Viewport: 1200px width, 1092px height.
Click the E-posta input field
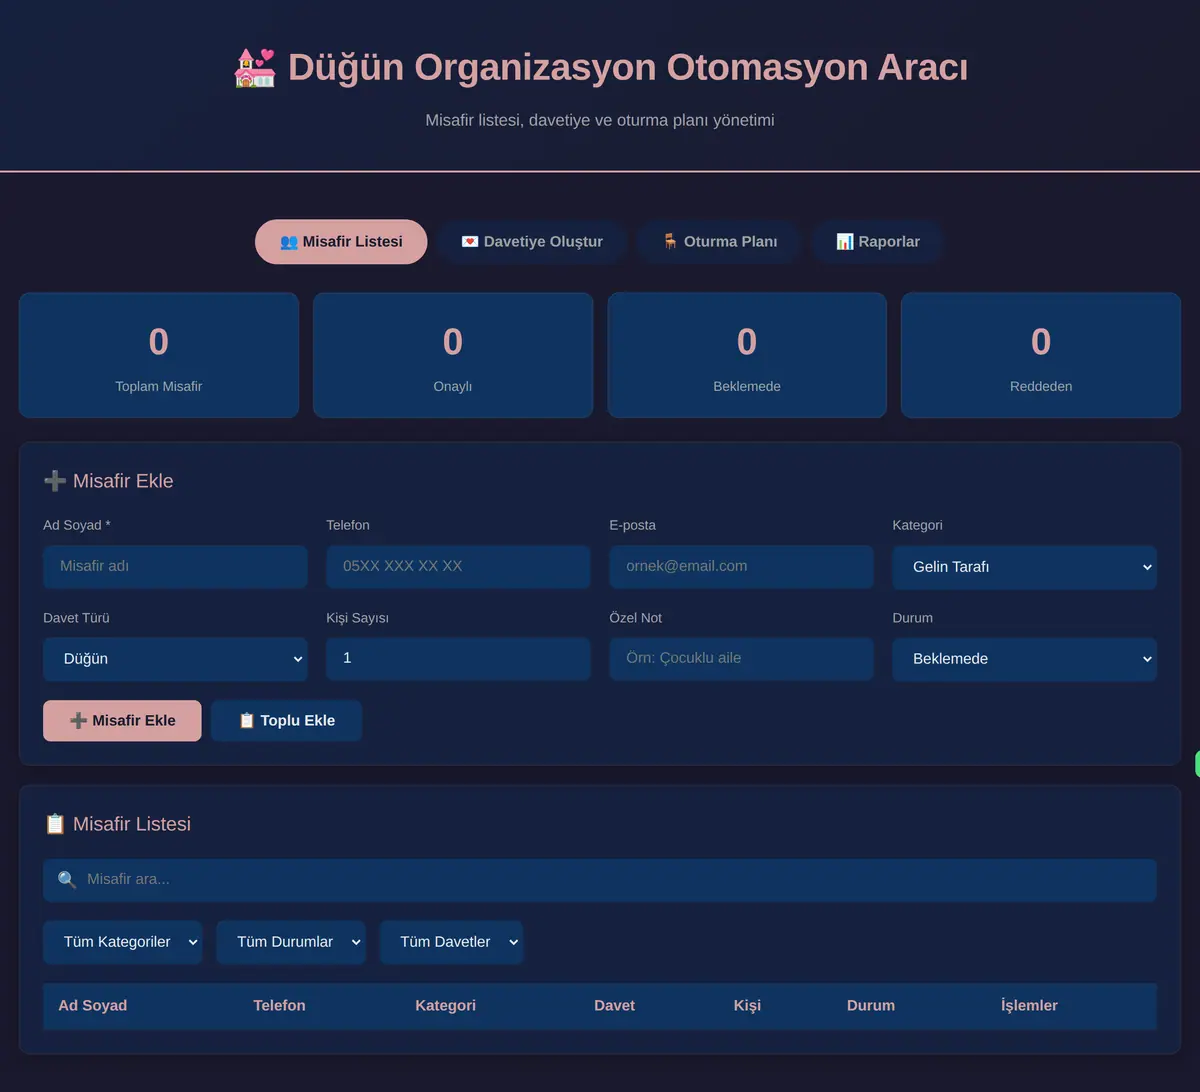(741, 566)
